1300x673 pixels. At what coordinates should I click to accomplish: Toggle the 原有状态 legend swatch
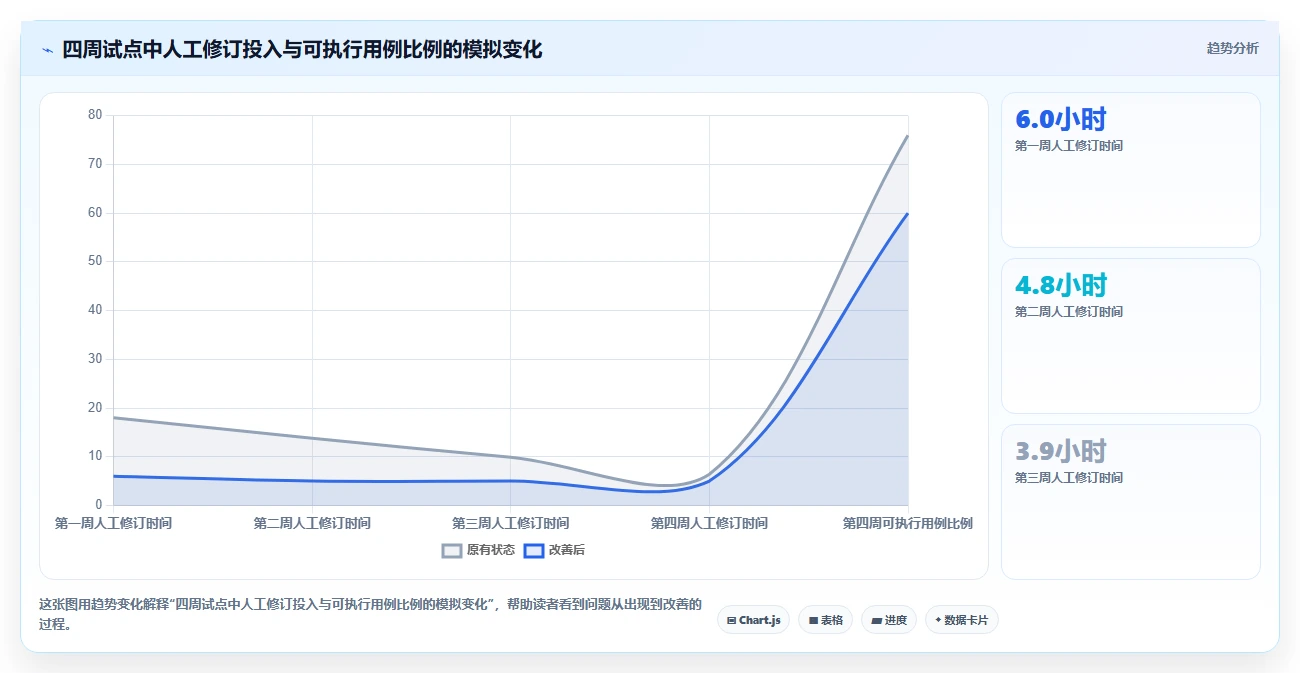(452, 550)
